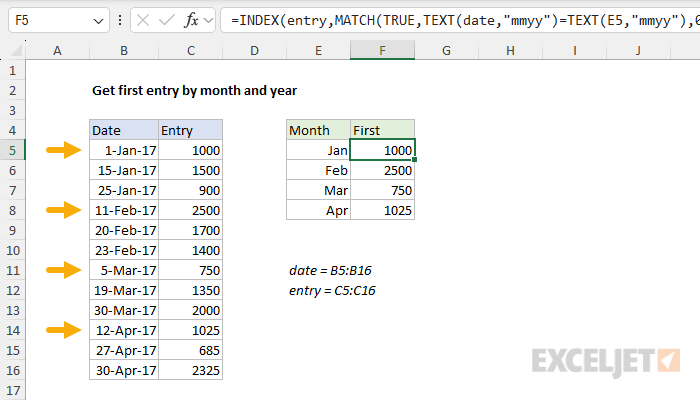Click entry value 1700
Viewport: 700px width, 400px height.
click(191, 230)
